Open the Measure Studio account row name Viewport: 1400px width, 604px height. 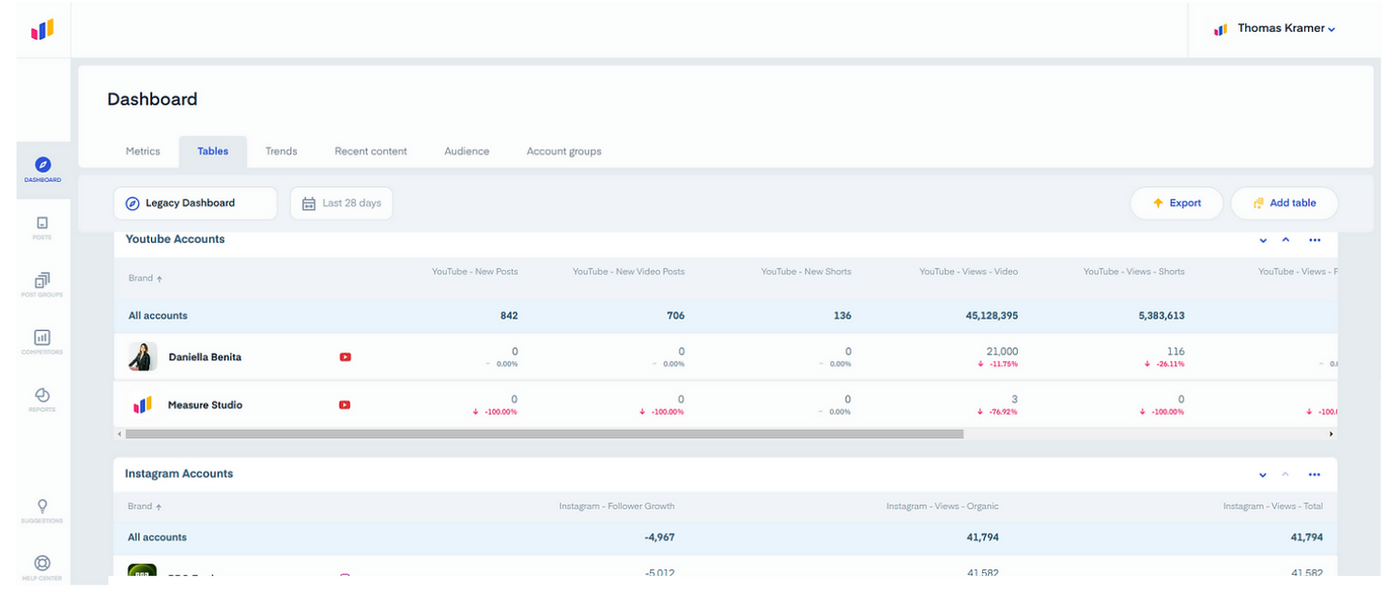[x=205, y=405]
